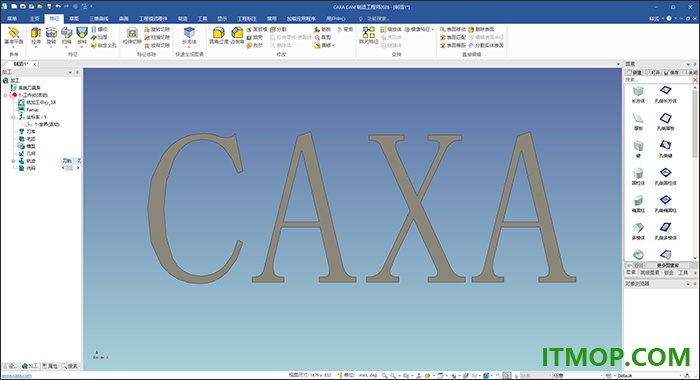This screenshot has width=700, height=380.
Task: Select the Mirror Feature (镜像特征) tool
Action: click(417, 29)
